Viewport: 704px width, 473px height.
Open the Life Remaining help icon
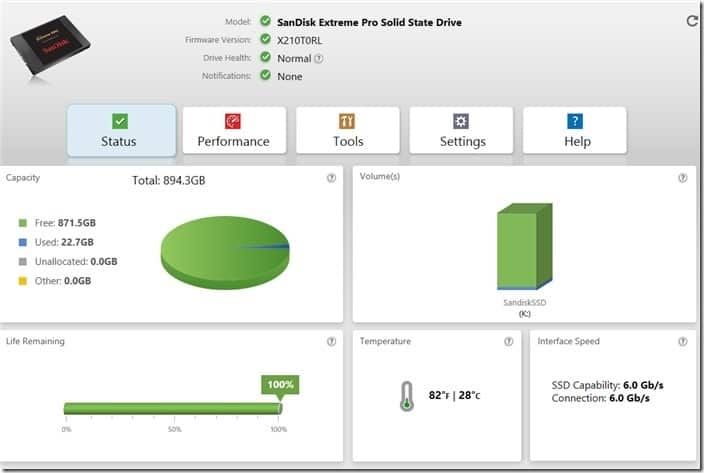331,342
